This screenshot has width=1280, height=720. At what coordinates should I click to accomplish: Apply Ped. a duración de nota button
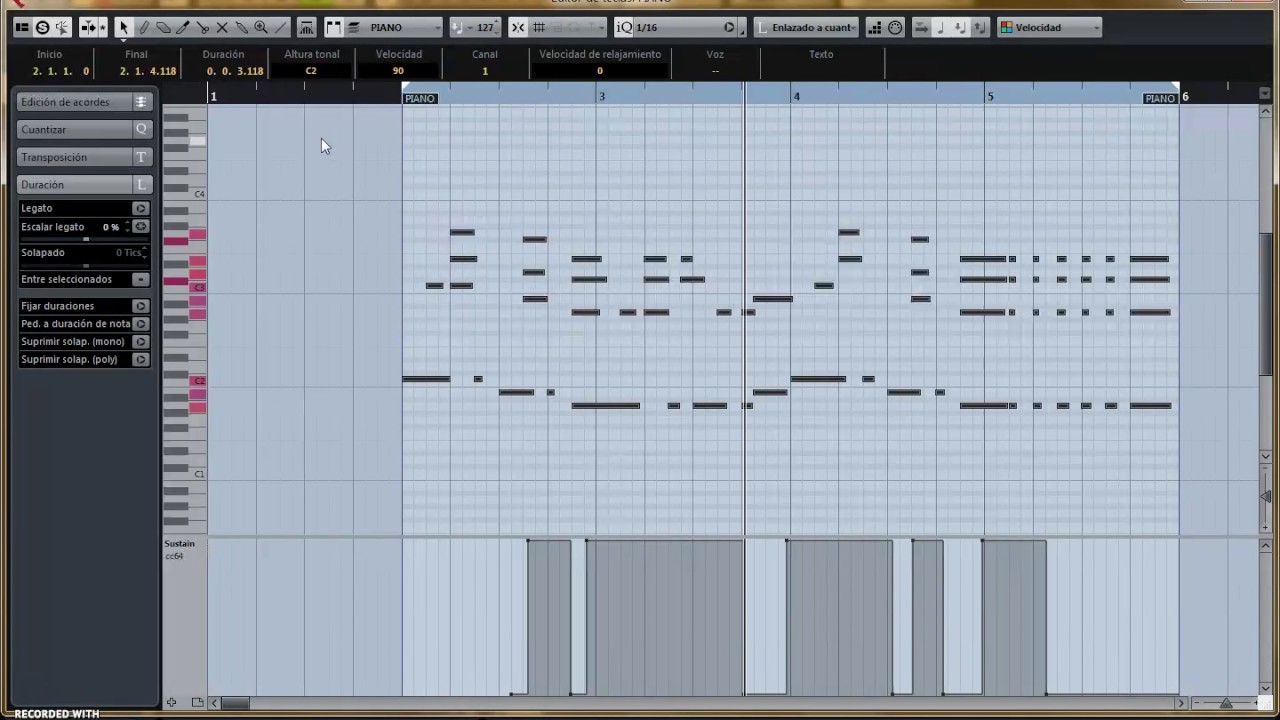140,324
